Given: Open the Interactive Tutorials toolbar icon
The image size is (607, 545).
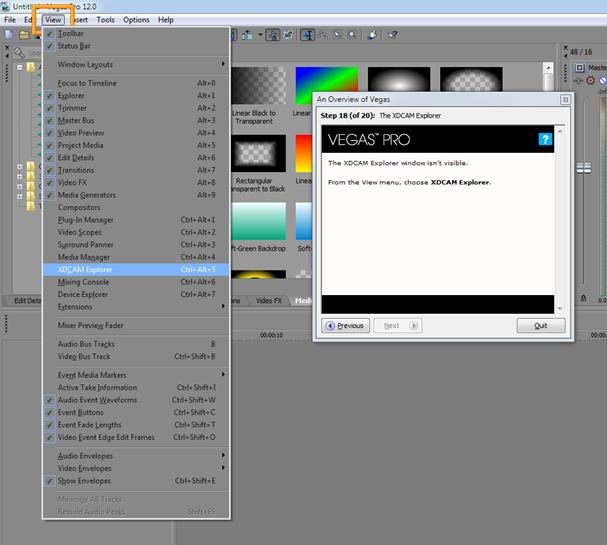Looking at the screenshot, I should tap(372, 35).
